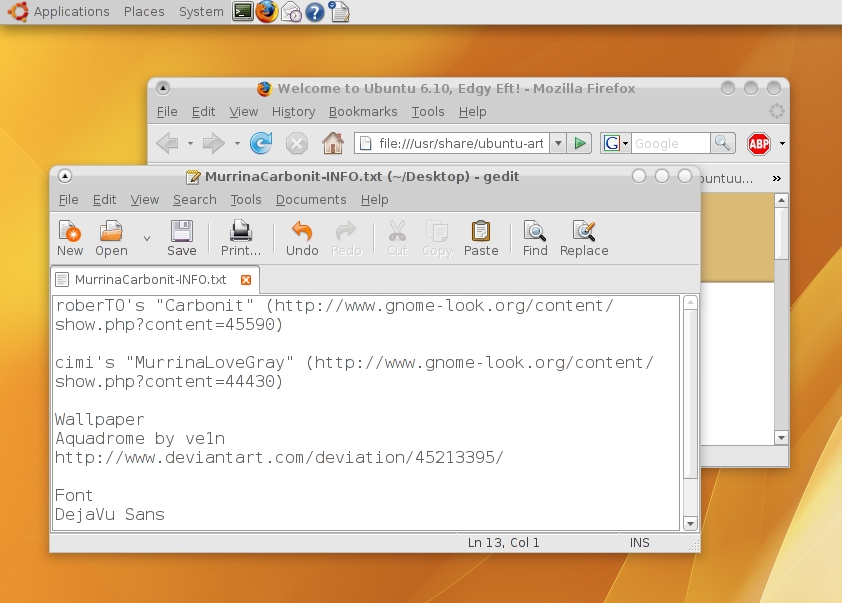Open the mail launcher in top panel
842x603 pixels.
point(291,12)
